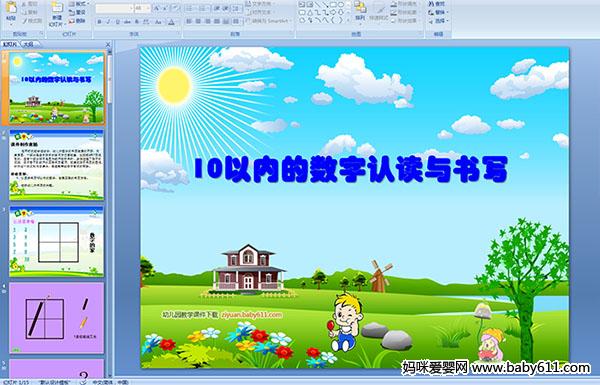Image resolution: width=600 pixels, height=385 pixels.
Task: Open the Replace dropdown
Action: [439, 12]
